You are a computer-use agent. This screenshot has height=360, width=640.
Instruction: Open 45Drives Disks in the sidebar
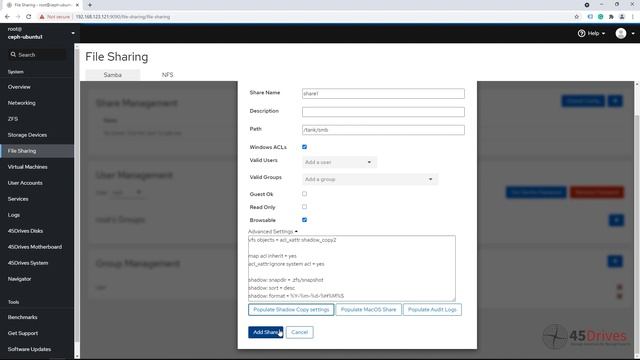(x=25, y=231)
